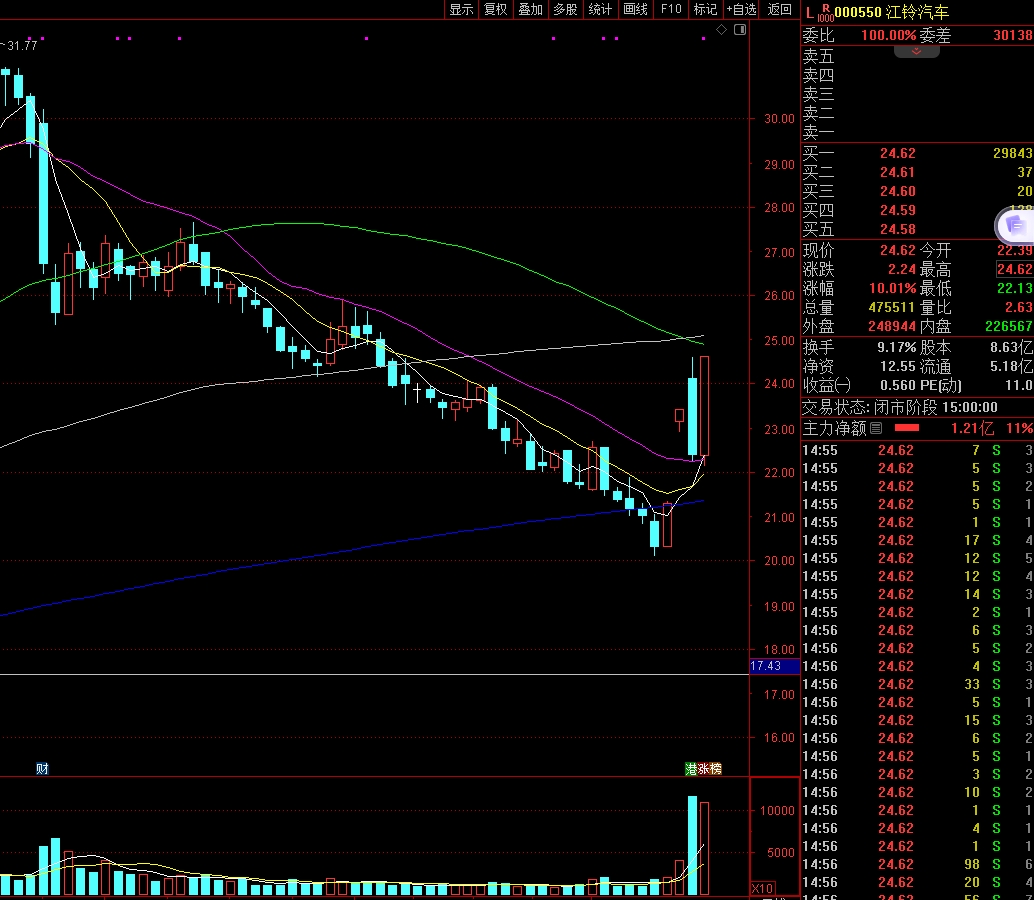Click the floating purple chat assistant icon
This screenshot has width=1034, height=900.
pos(1016,224)
